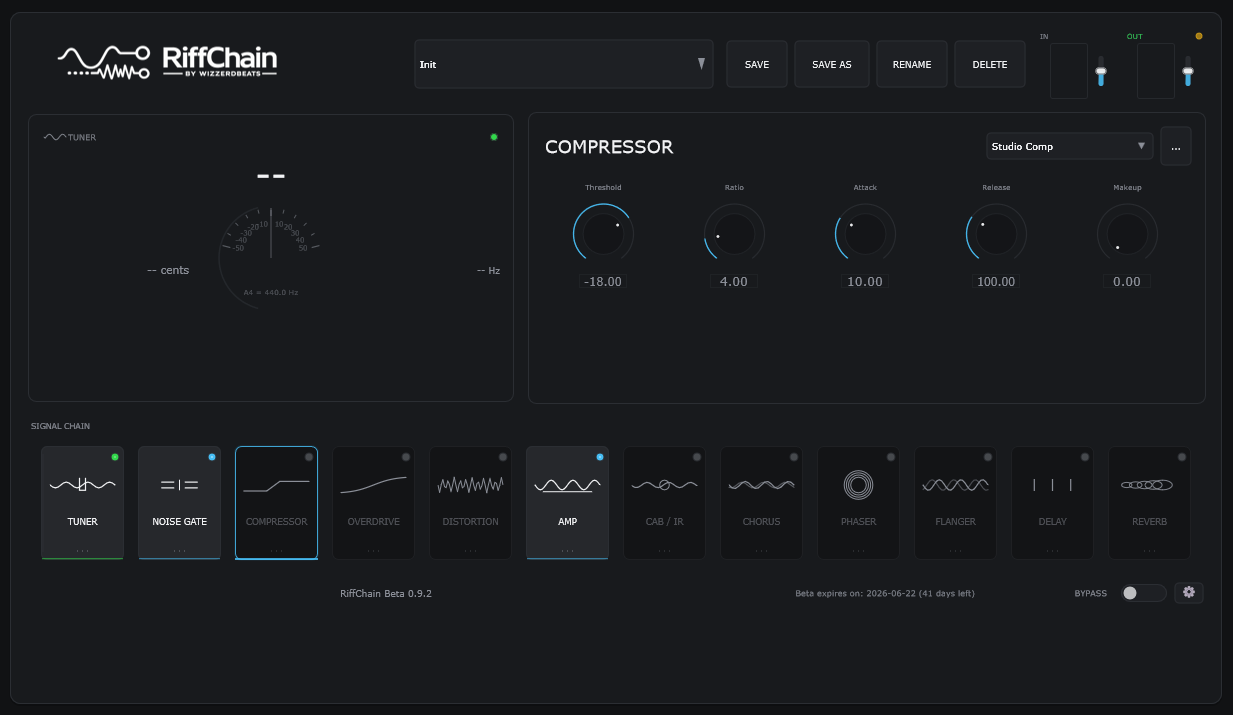Expand the Noise Gate dots handle

pos(179,550)
